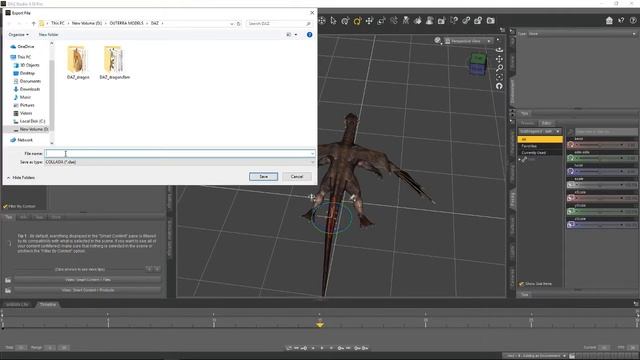The image size is (640, 360).
Task: Open the node selection dropdown in Parameters
Action: [540, 131]
